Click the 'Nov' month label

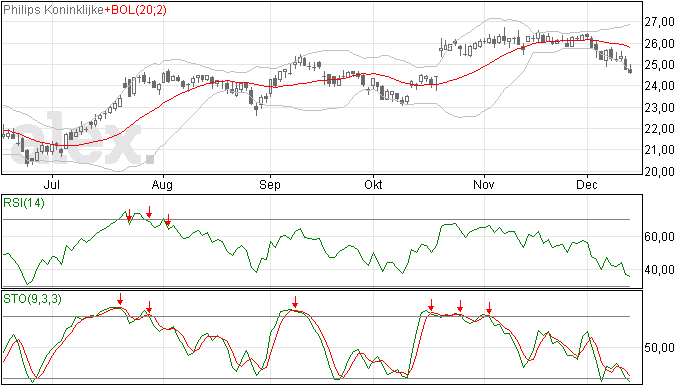point(484,185)
